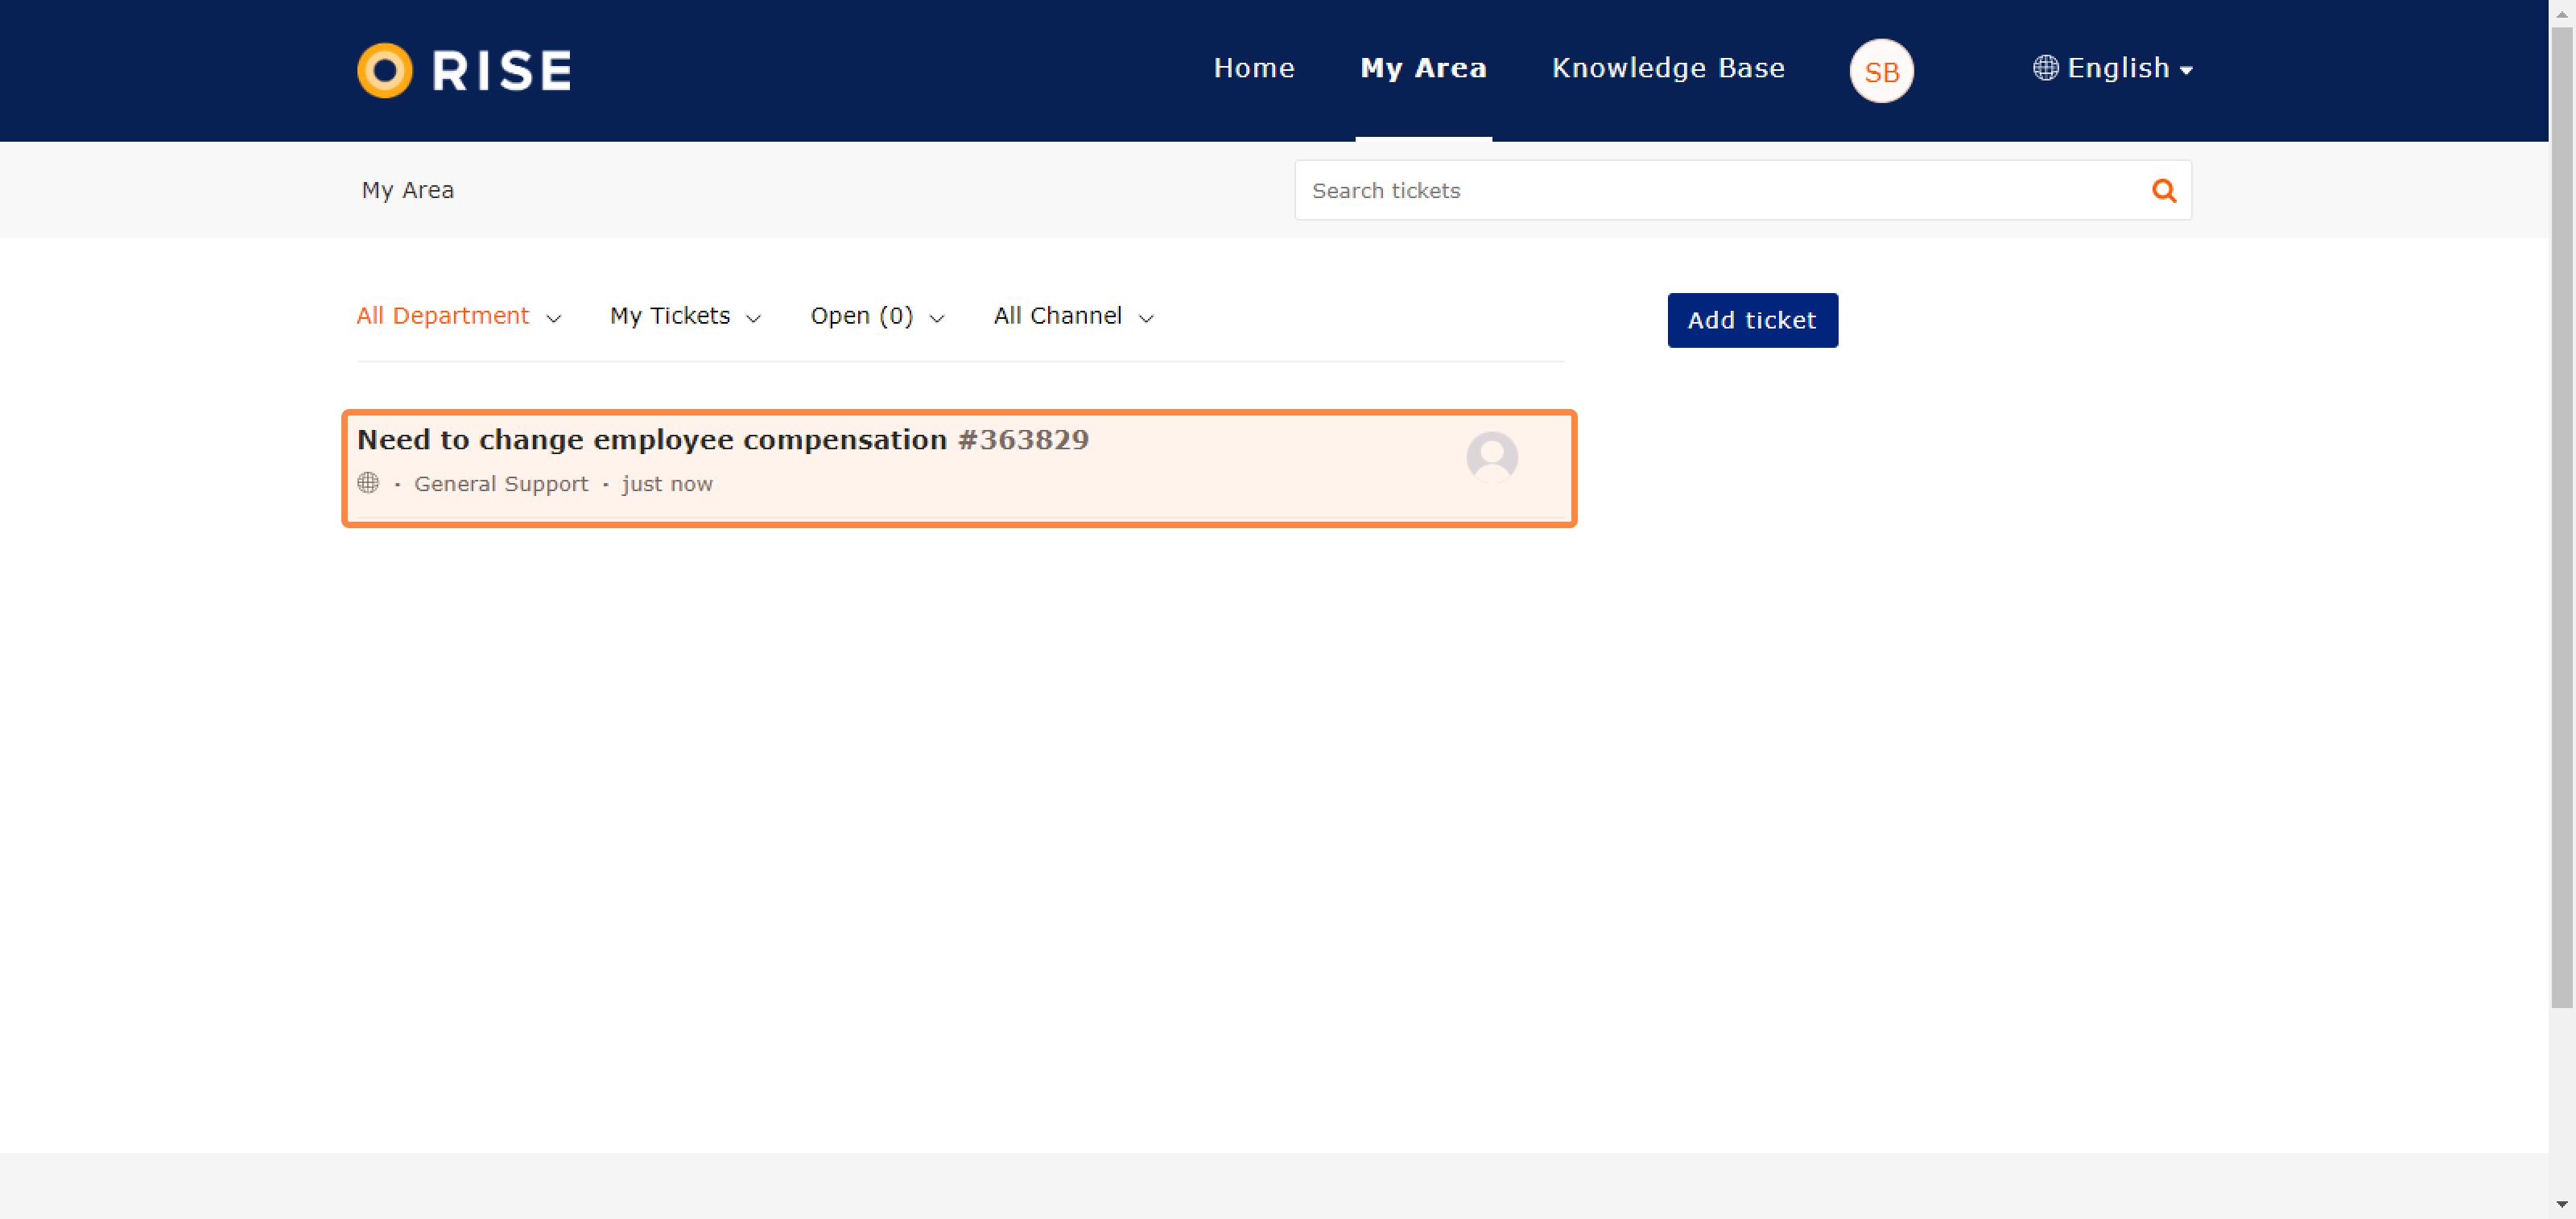Click the orange search magnifier icon
The width and height of the screenshot is (2576, 1219).
coord(2163,190)
